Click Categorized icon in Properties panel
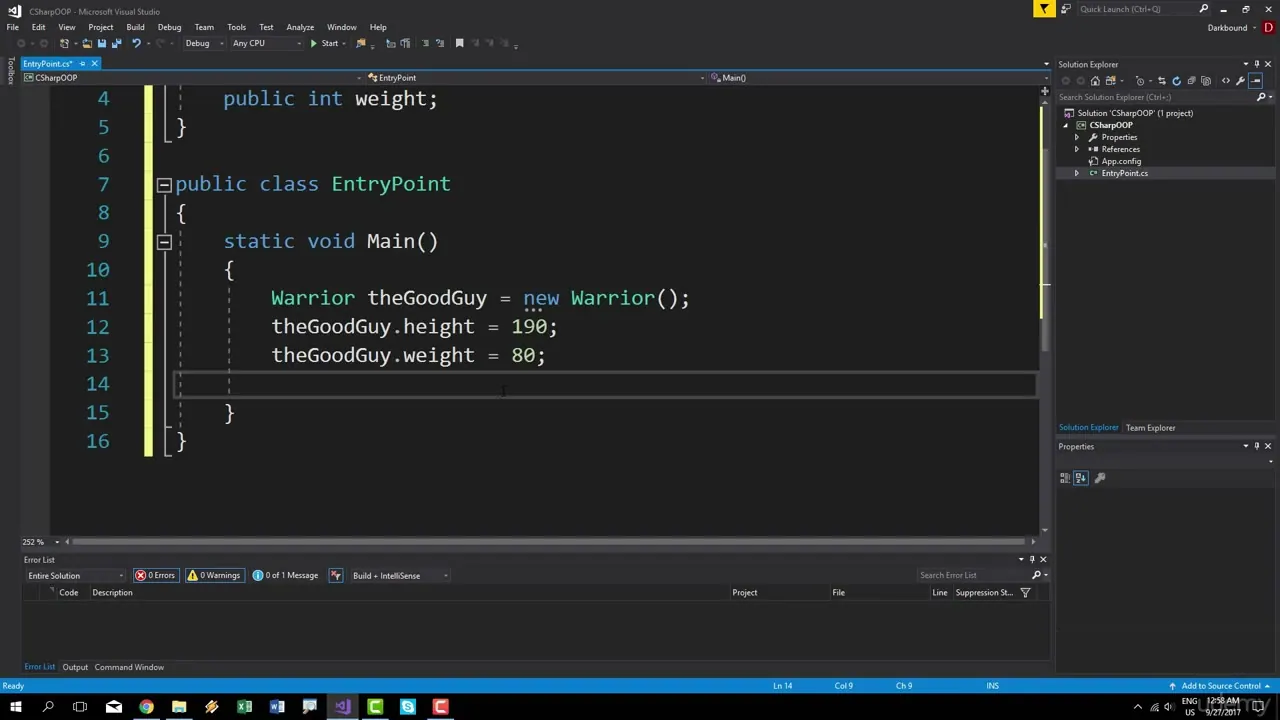Viewport: 1280px width, 720px height. [x=1065, y=478]
